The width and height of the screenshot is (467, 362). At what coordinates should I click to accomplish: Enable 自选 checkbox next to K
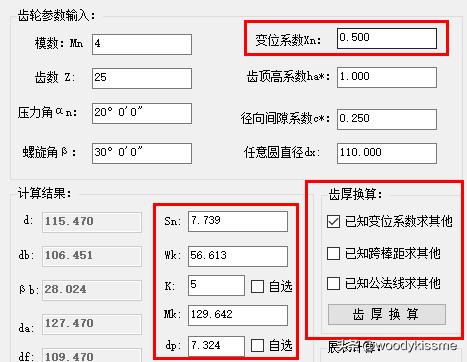(257, 286)
